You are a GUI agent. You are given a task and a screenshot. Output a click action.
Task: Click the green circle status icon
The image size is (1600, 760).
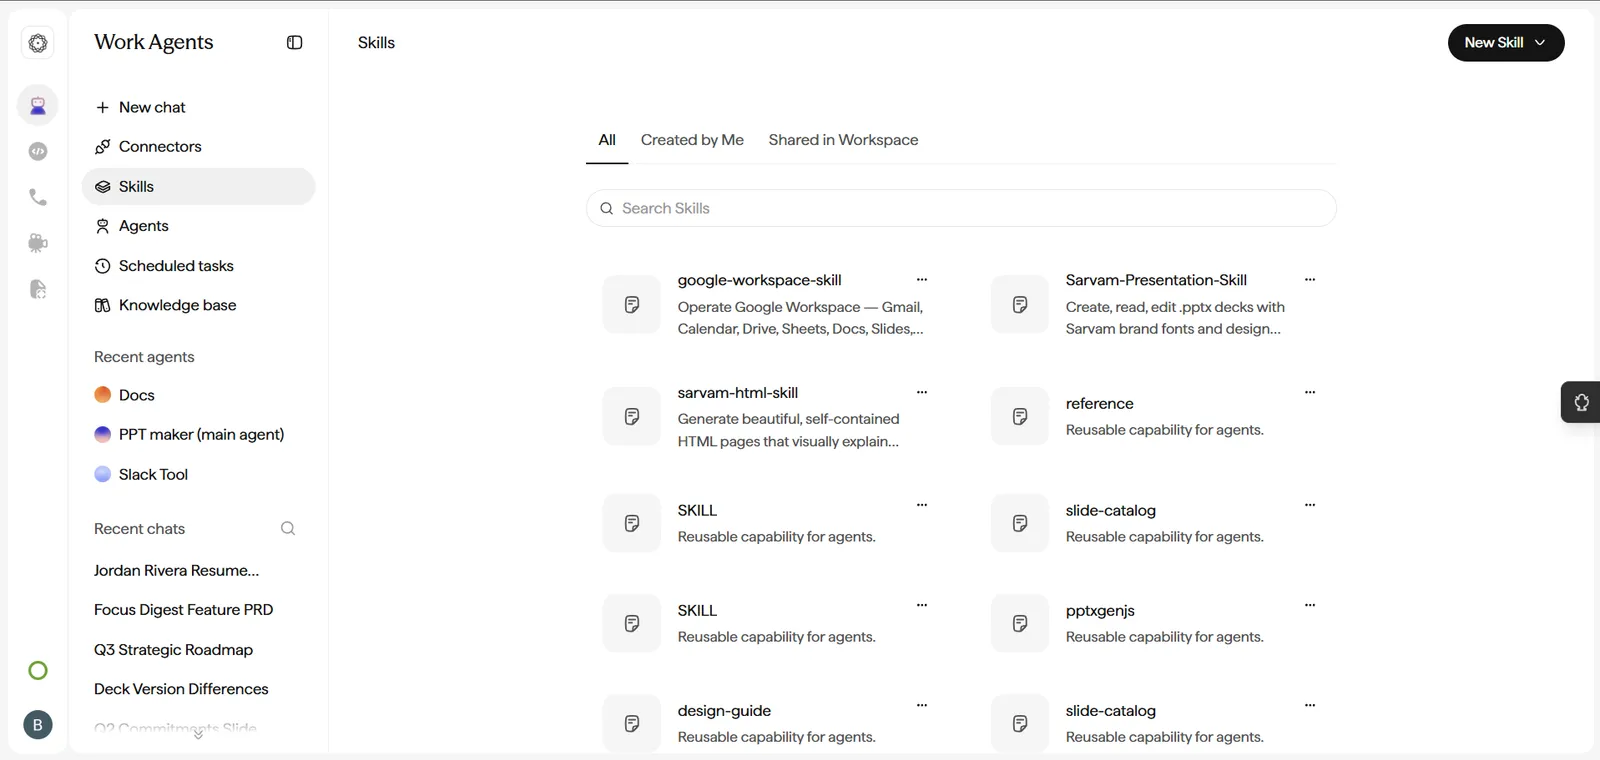point(38,671)
